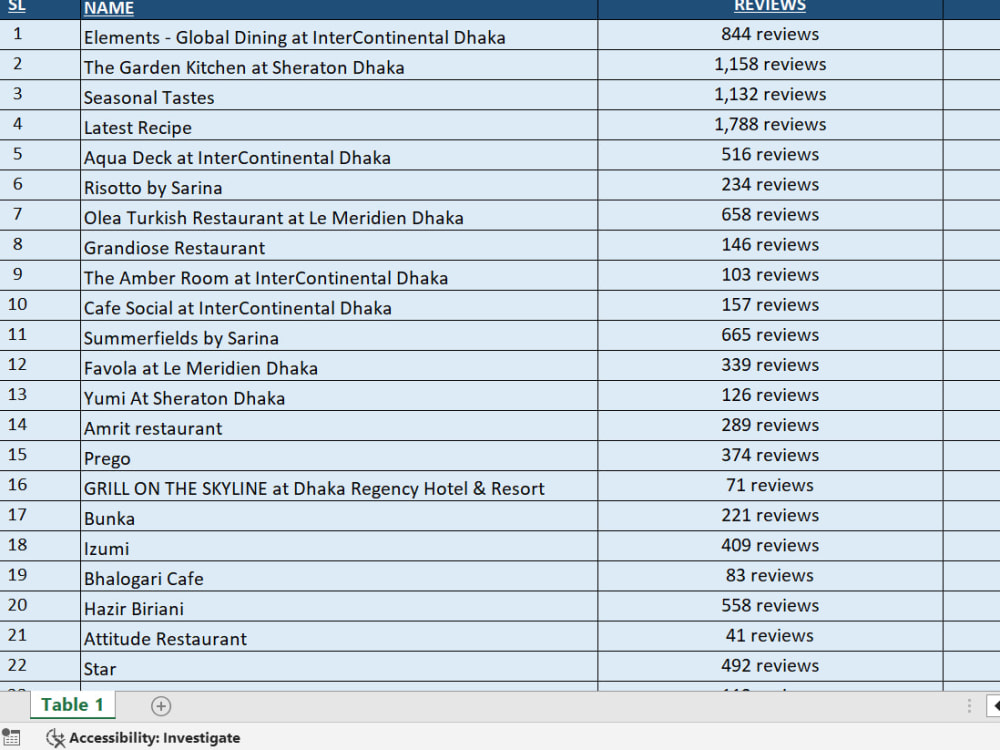Click the 234 reviews cell
1000x750 pixels.
click(770, 185)
